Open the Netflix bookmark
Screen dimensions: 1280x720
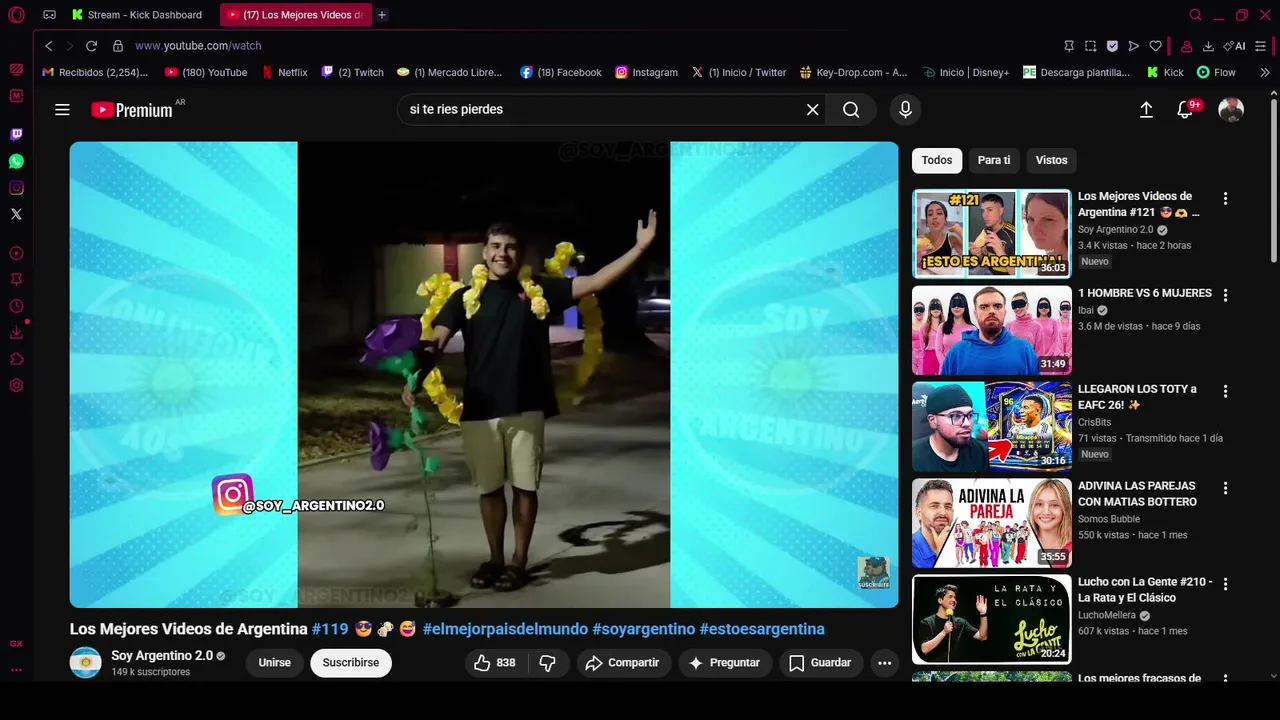285,73
